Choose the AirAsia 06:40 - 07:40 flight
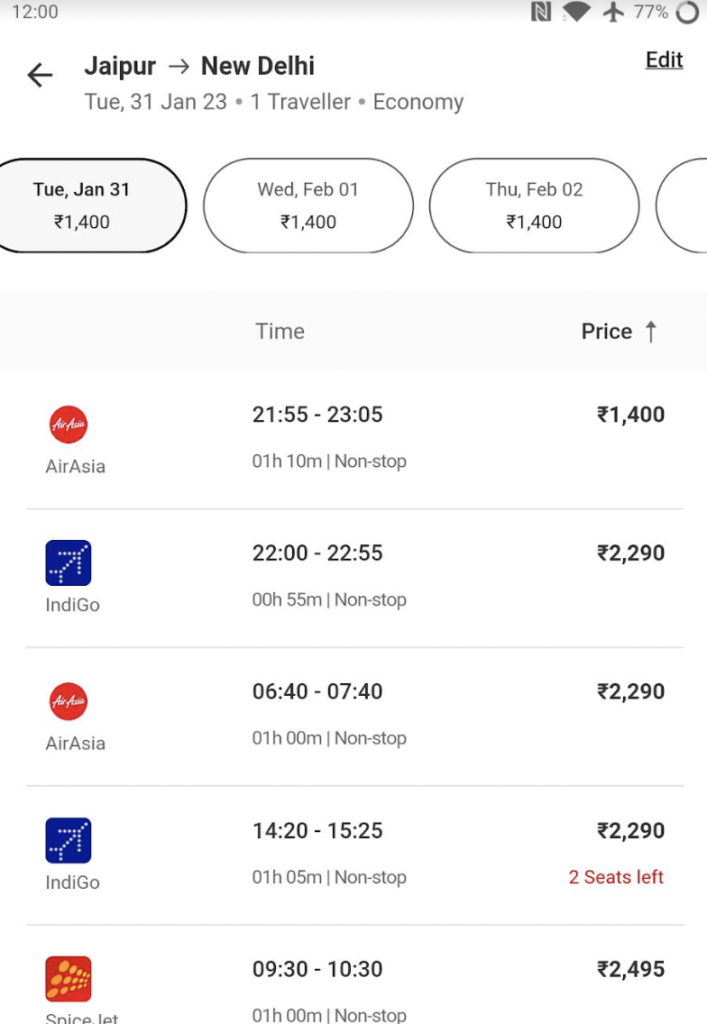 (355, 716)
